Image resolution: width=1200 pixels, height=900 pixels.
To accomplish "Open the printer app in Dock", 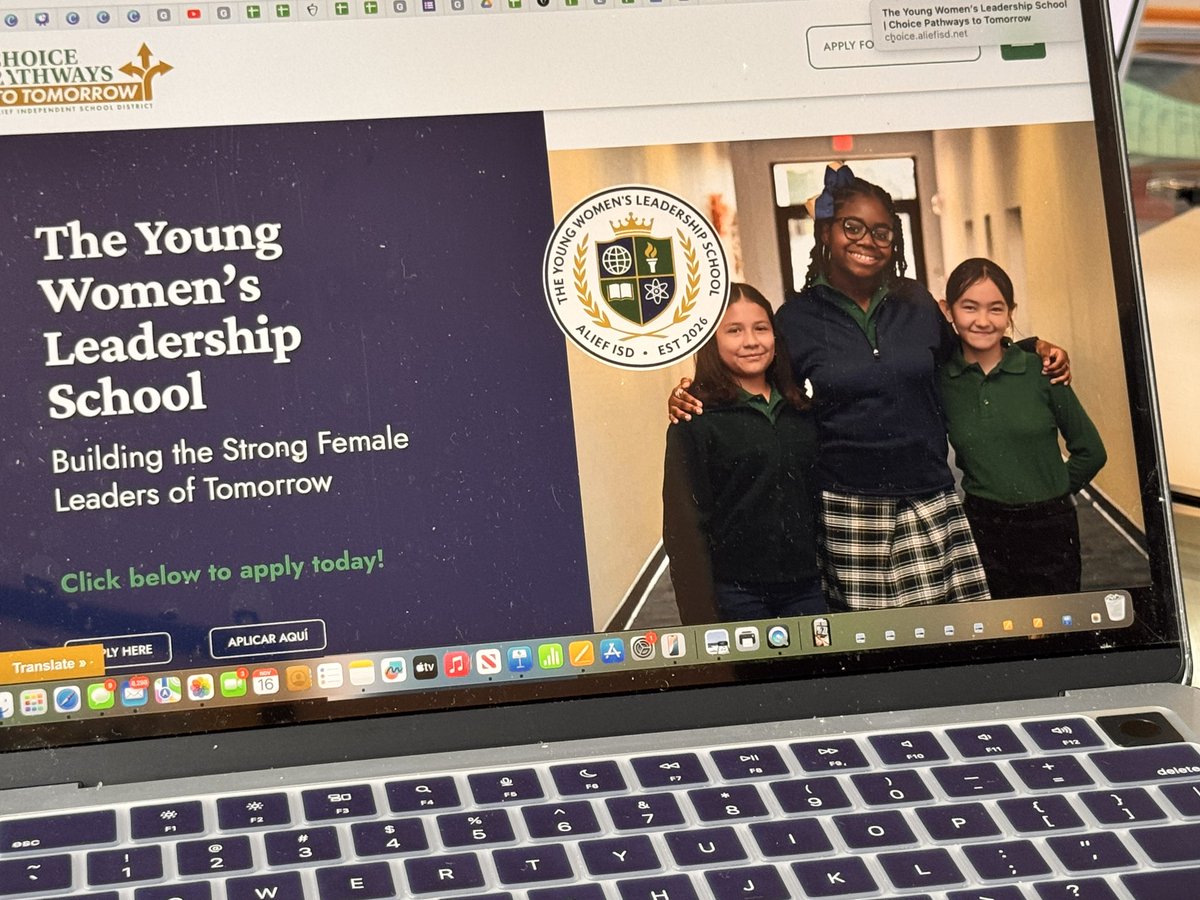I will [747, 639].
